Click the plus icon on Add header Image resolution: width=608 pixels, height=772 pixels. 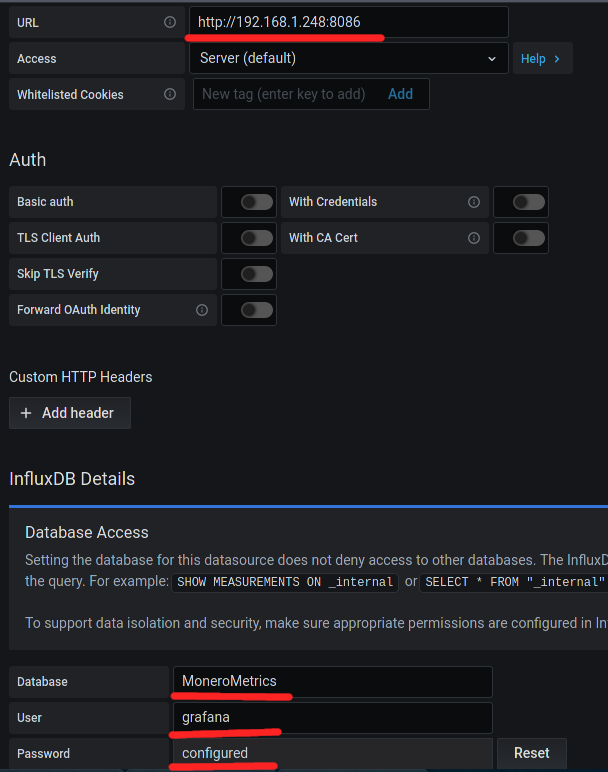(x=27, y=413)
